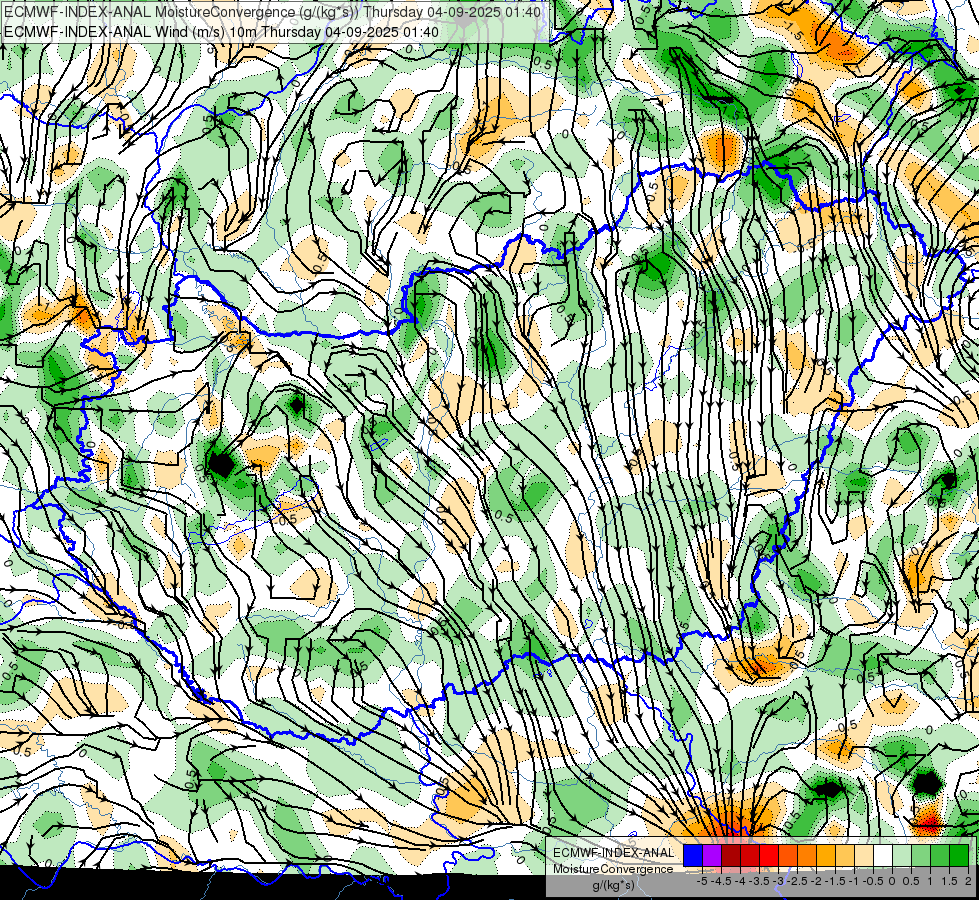Pick the darkest green swatch at the legend's end
The height and width of the screenshot is (900, 979).
pyautogui.click(x=959, y=856)
